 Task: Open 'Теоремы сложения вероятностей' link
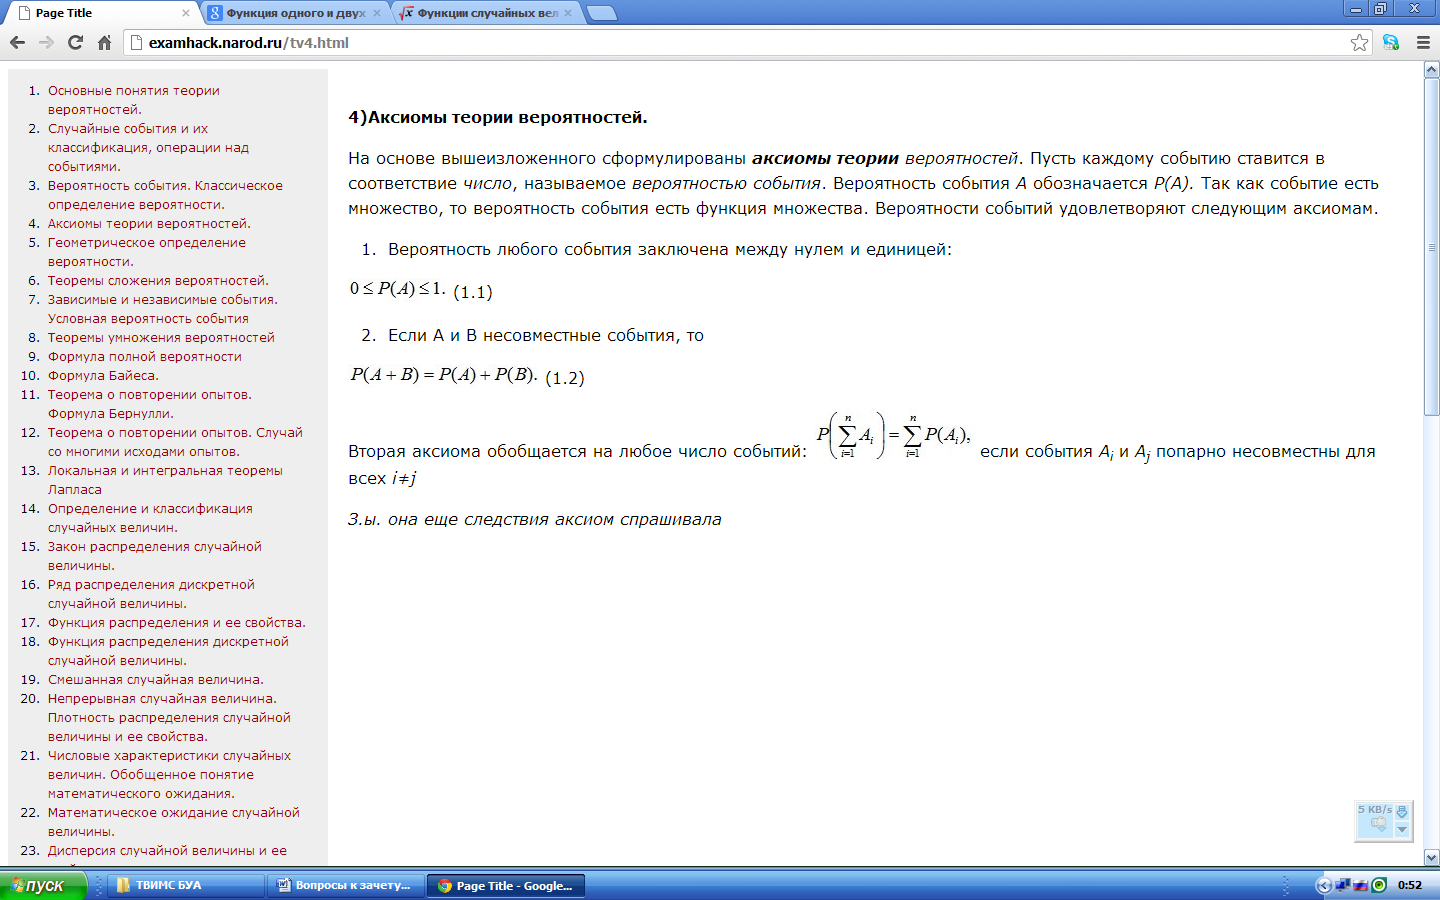(158, 280)
